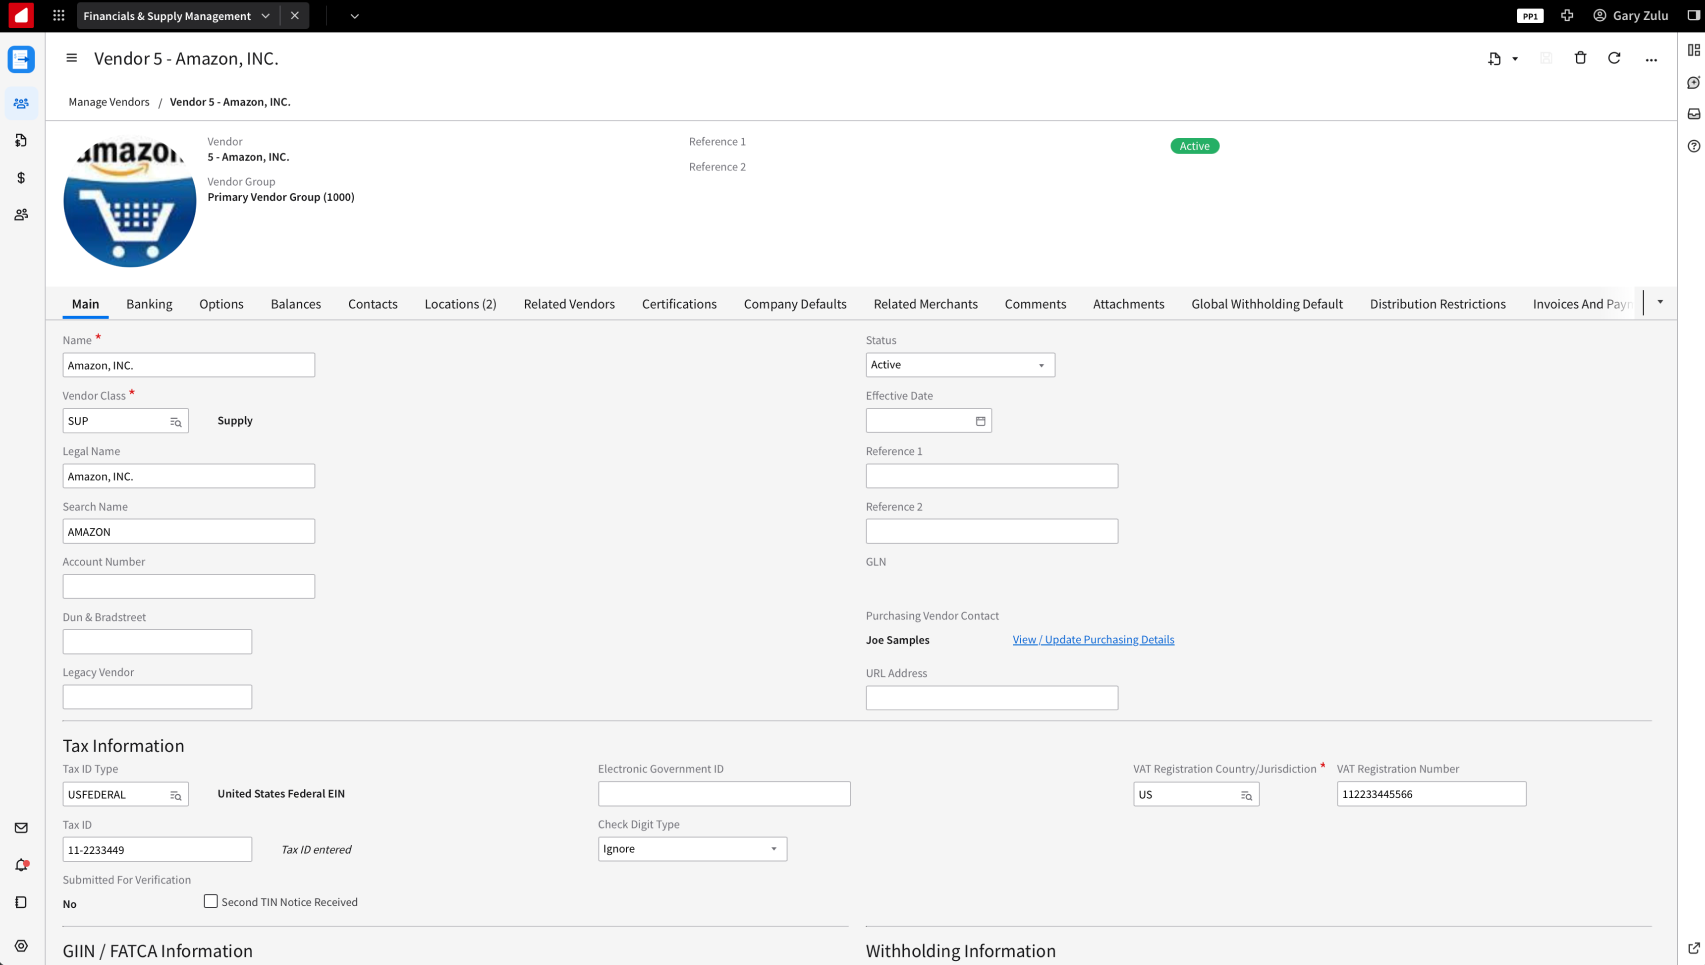
Task: Open the help question mark icon
Action: (x=1694, y=146)
